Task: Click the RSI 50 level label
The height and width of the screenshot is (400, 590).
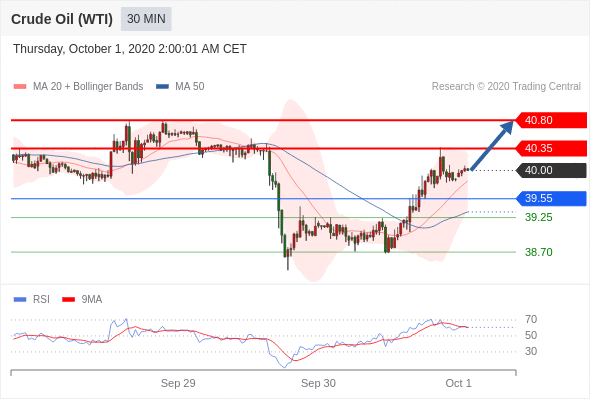Action: [x=531, y=335]
